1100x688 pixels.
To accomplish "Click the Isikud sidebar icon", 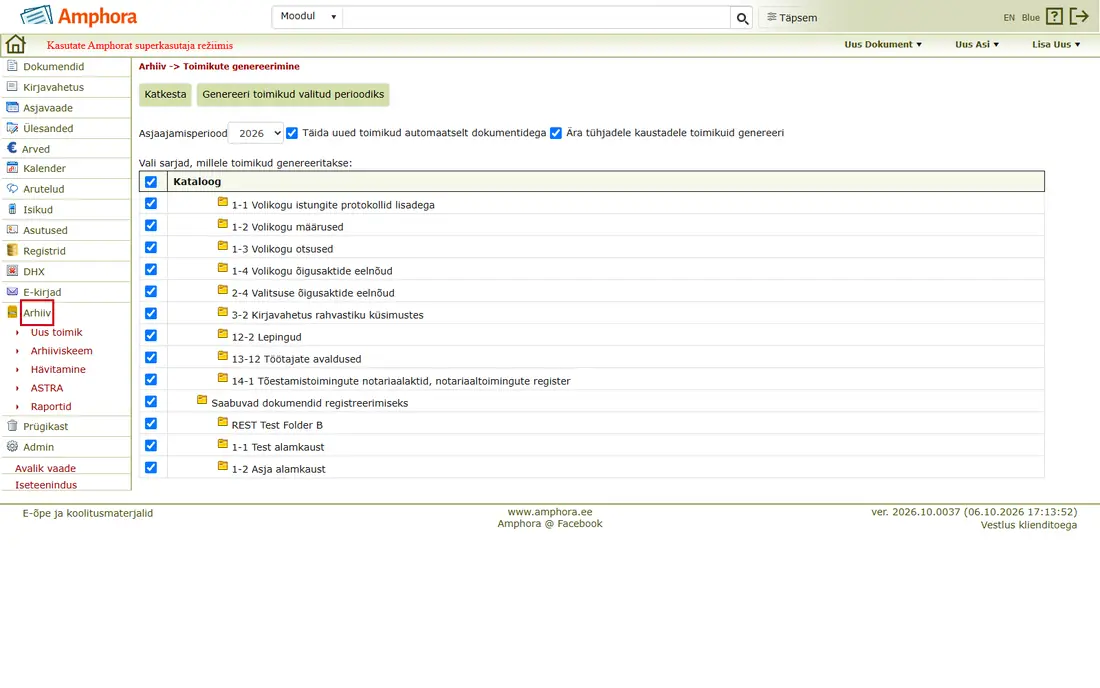I will (12, 209).
